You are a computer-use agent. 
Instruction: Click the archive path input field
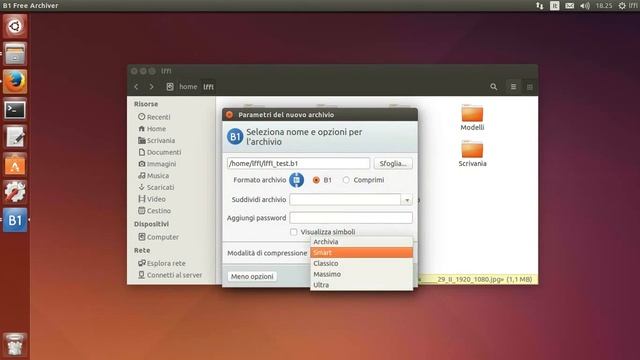(298, 163)
